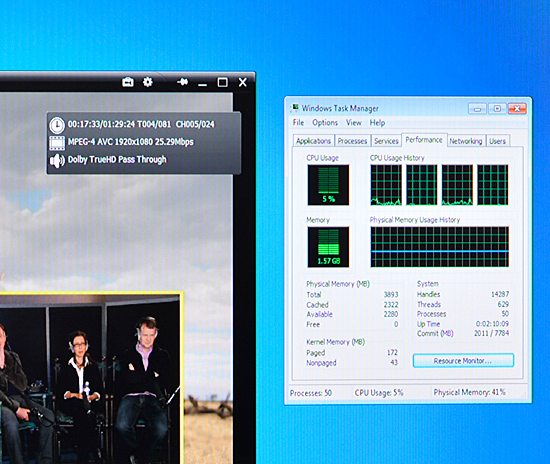
Task: Click the speaker icon beside Dolby TrueHD
Action: point(57,161)
